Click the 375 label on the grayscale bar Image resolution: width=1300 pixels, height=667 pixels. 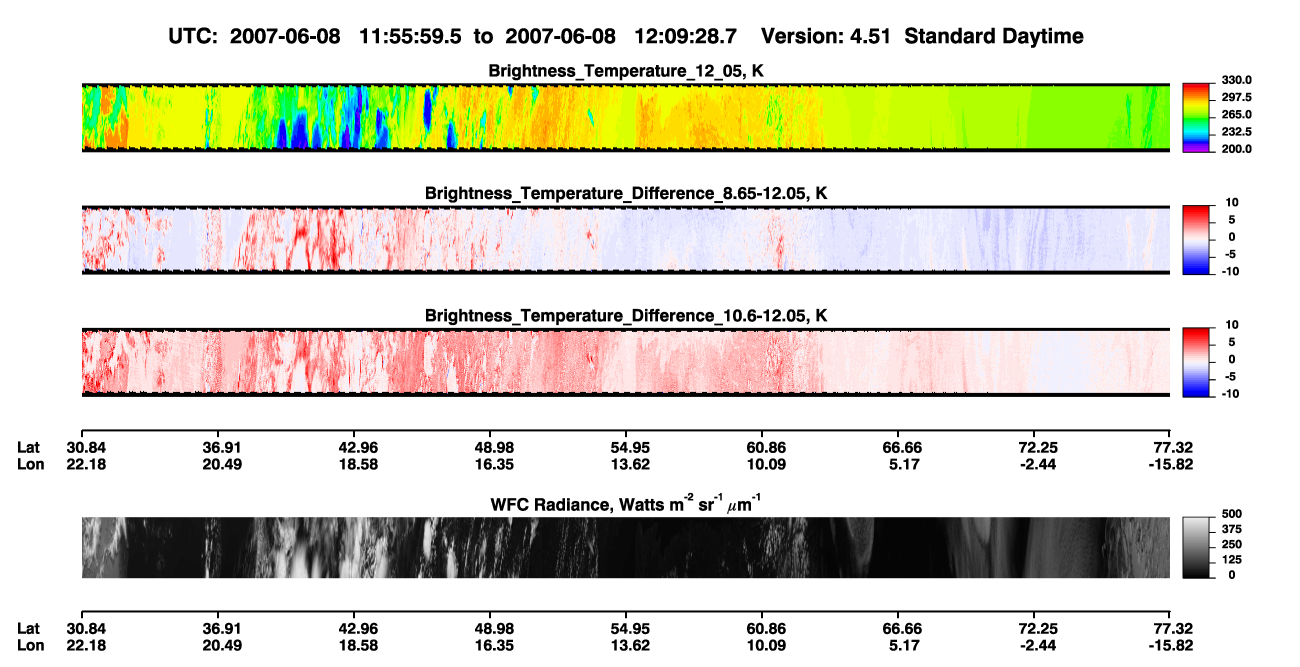tap(1232, 529)
